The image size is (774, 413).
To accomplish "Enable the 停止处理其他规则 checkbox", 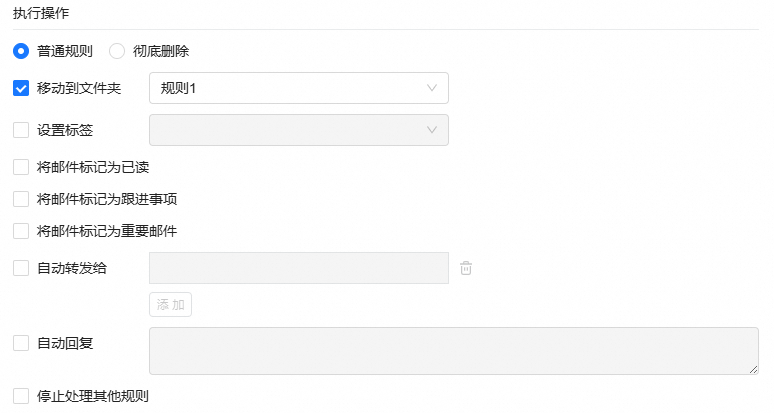I will coord(21,395).
